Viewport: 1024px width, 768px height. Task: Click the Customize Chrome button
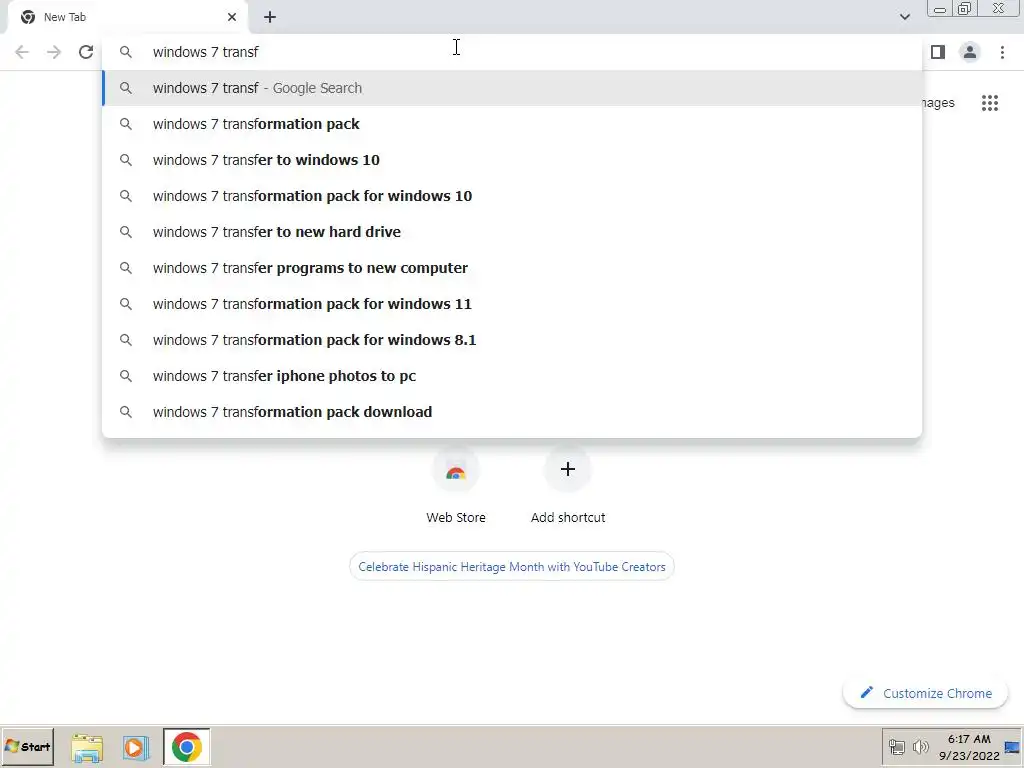click(925, 694)
